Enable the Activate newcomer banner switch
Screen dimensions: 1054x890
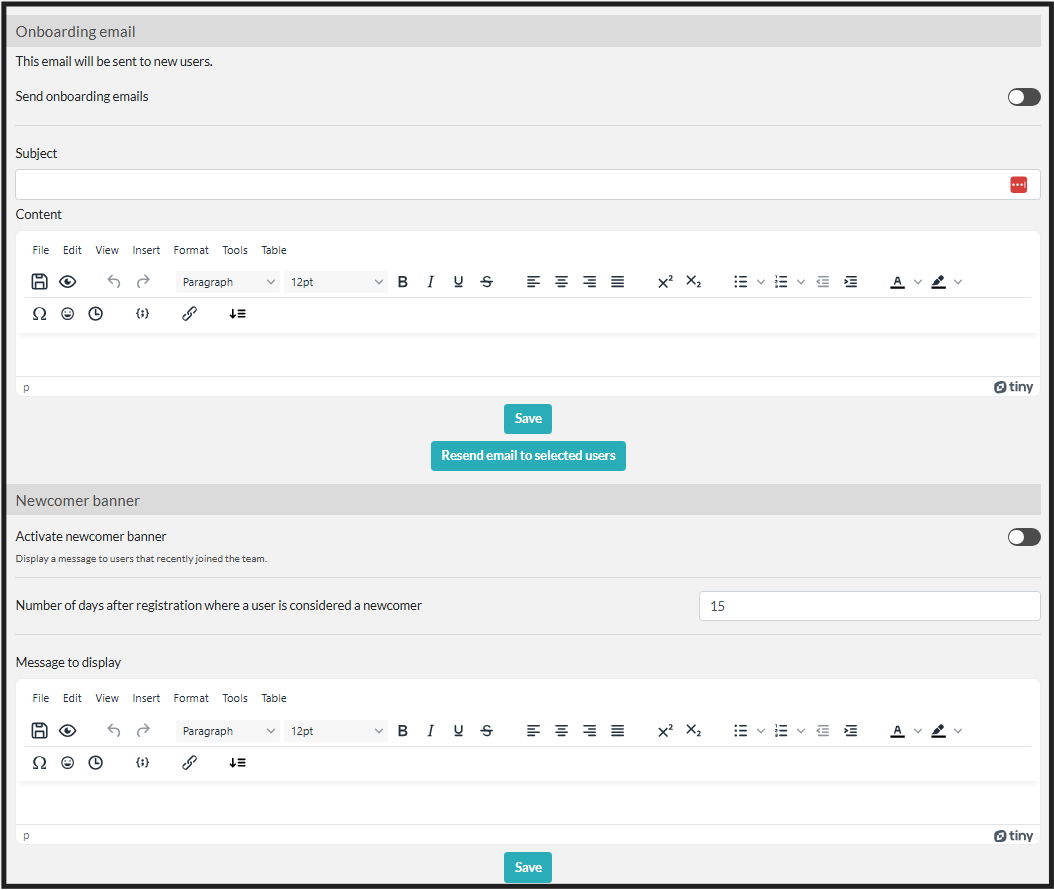coord(1024,537)
